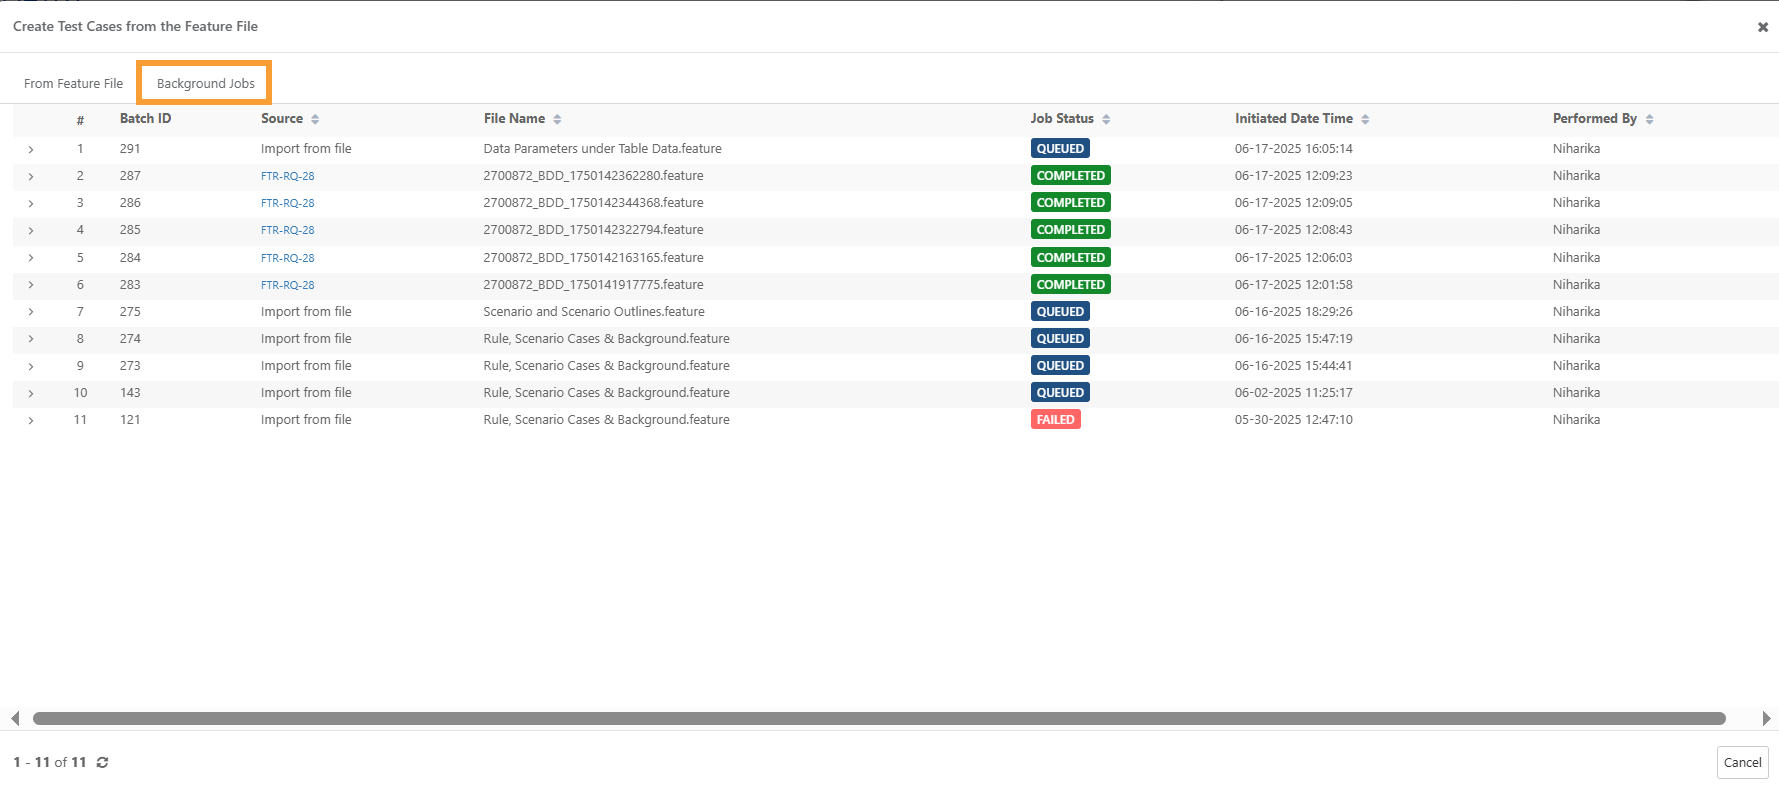Open FTR-RQ-28 link for batch 287
The width and height of the screenshot is (1779, 790).
(288, 176)
